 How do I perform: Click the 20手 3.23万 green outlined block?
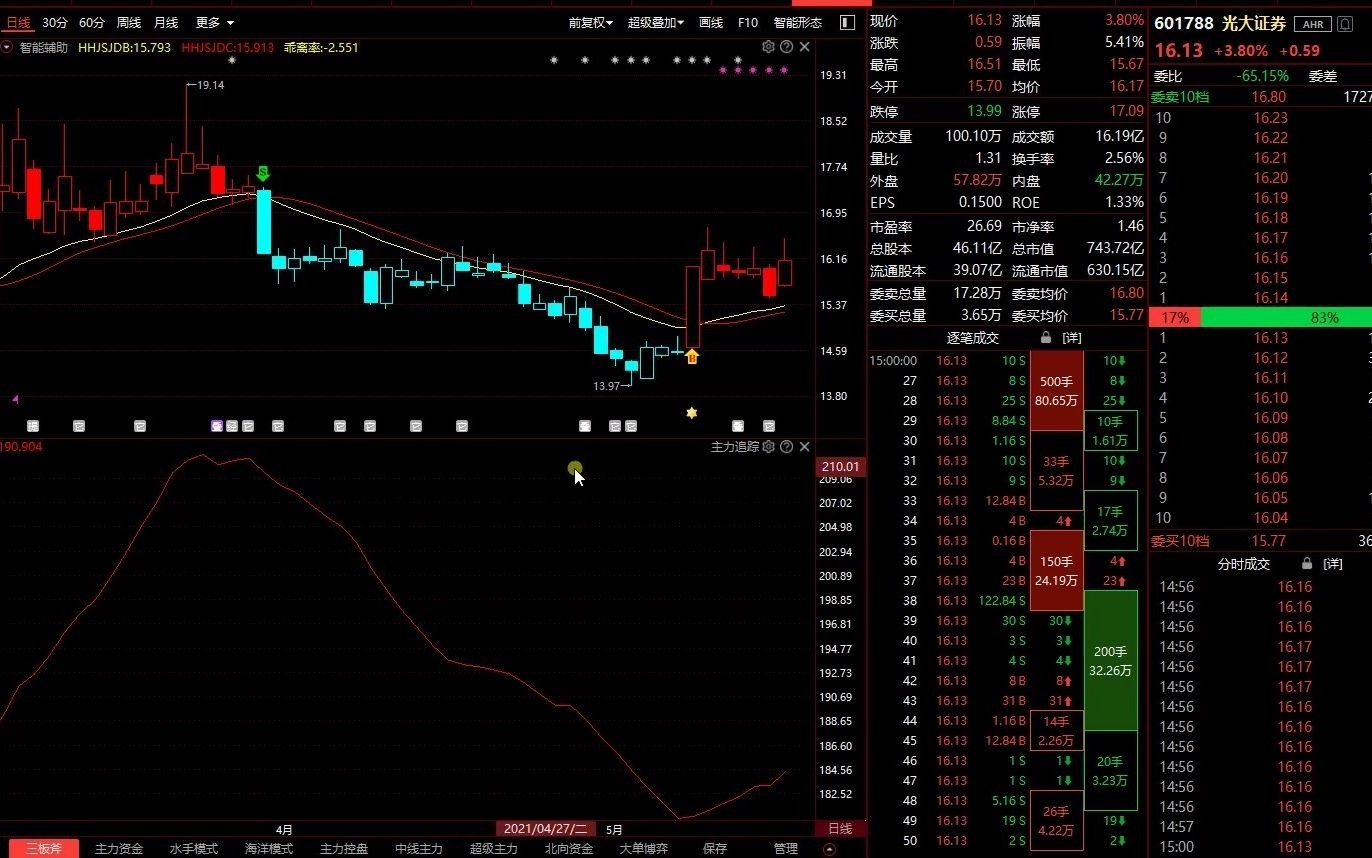click(x=1111, y=771)
